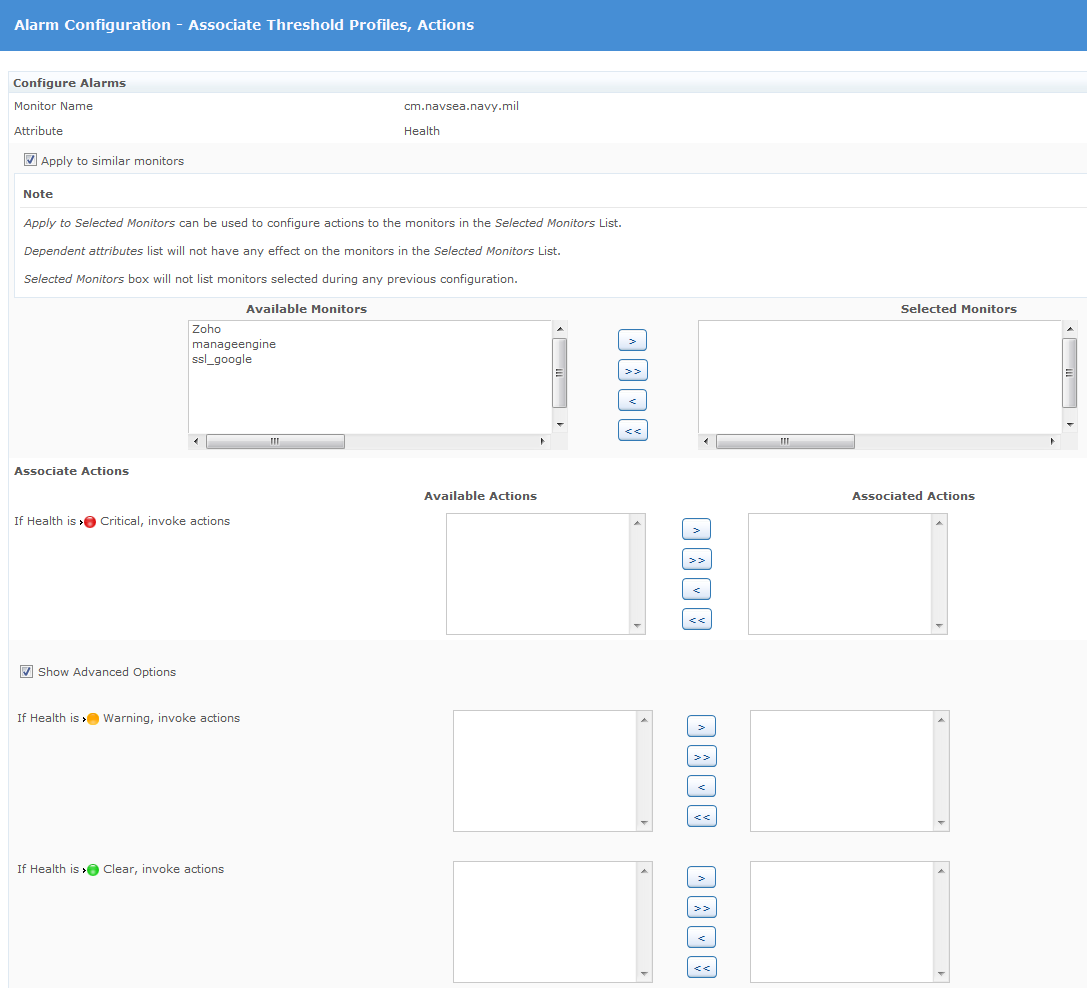Screen dimensions: 1087x988
Task: Add all monitors using the >> button
Action: pyautogui.click(x=632, y=371)
